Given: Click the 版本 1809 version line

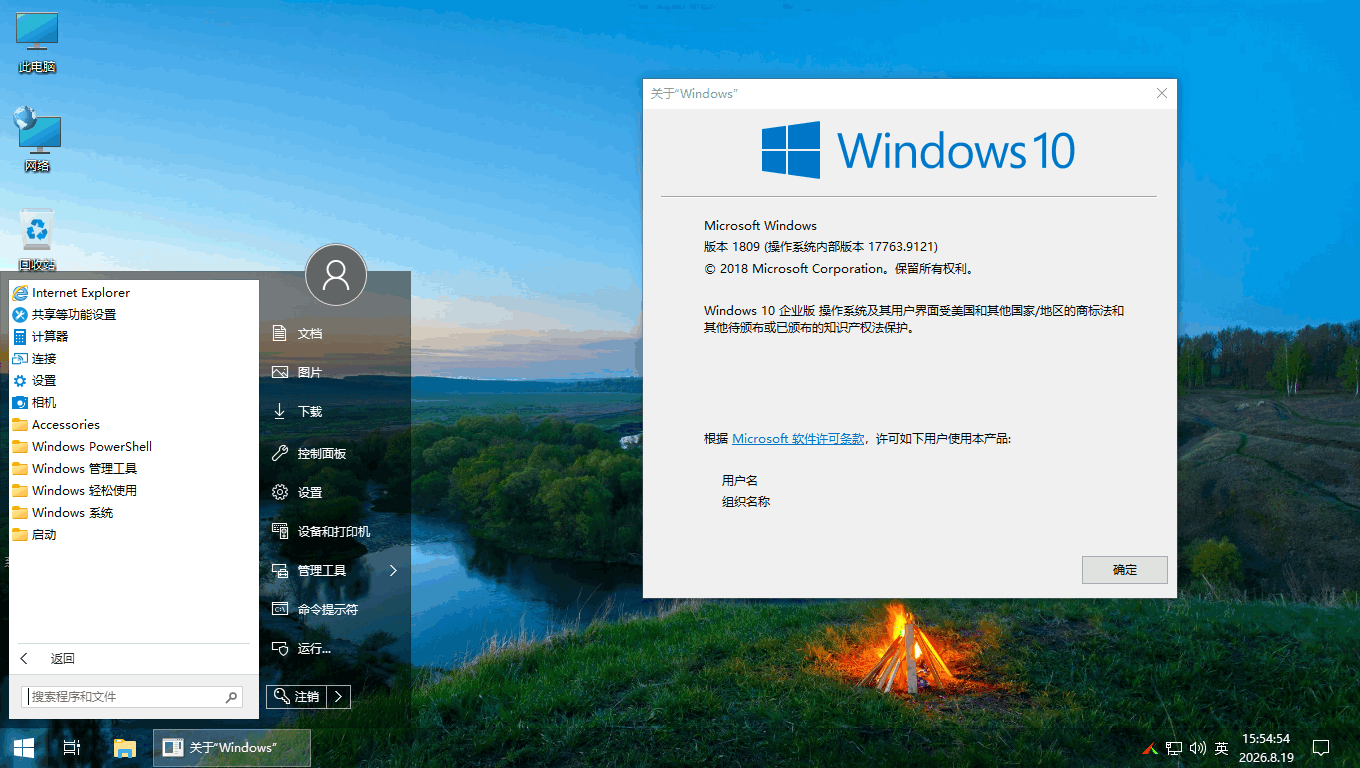Looking at the screenshot, I should coord(821,247).
